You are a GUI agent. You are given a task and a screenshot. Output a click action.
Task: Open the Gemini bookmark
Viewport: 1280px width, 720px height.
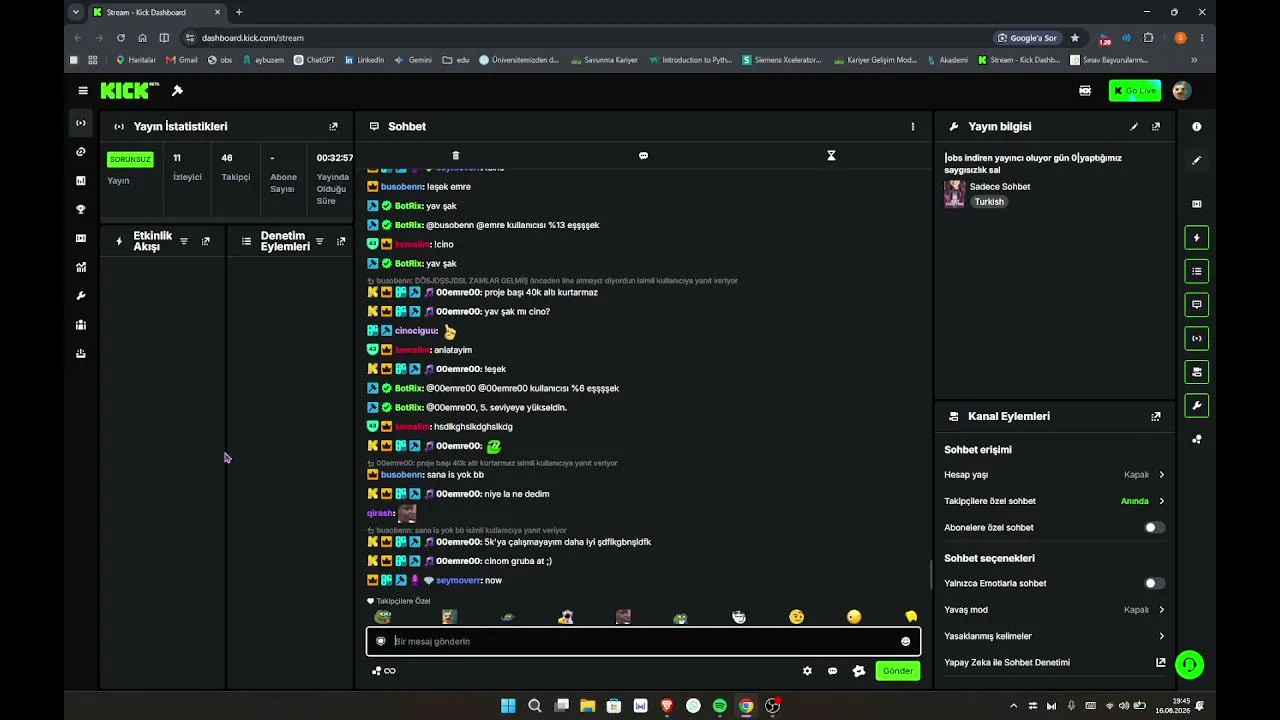click(413, 60)
